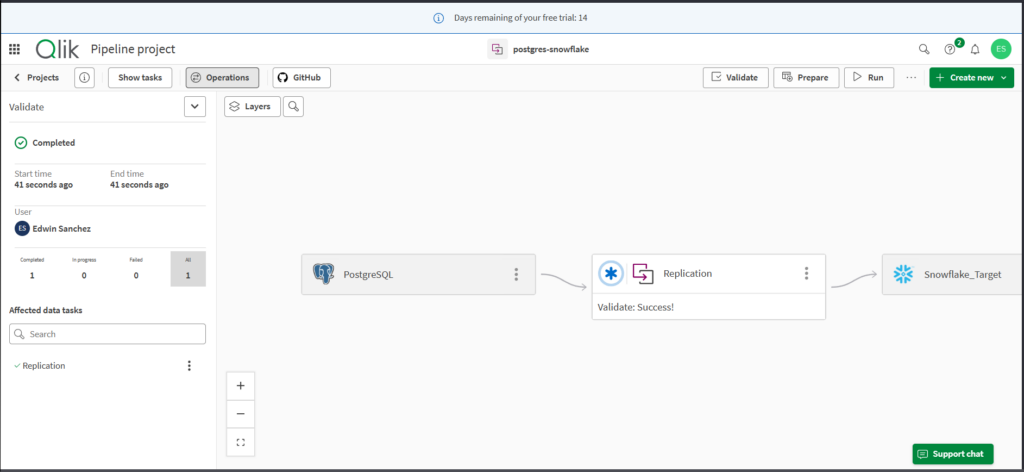Viewport: 1024px width, 472px height.
Task: Zoom in with the plus button
Action: (x=240, y=386)
